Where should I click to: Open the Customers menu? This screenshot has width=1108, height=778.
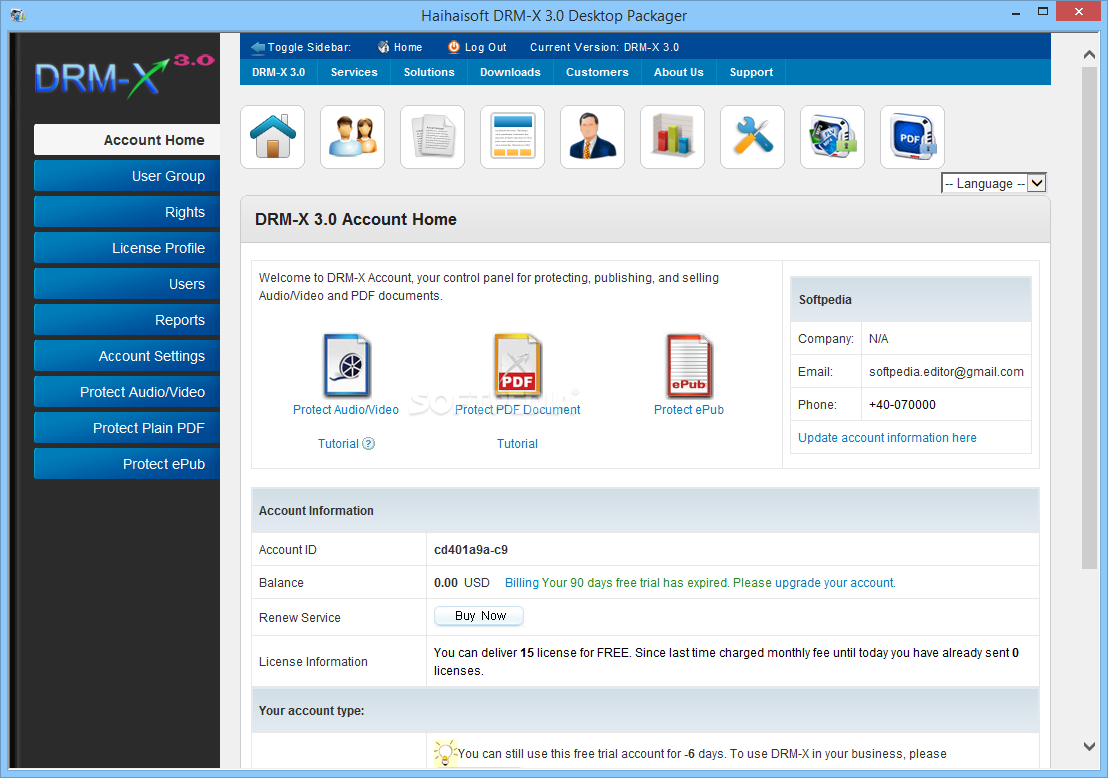coord(597,72)
